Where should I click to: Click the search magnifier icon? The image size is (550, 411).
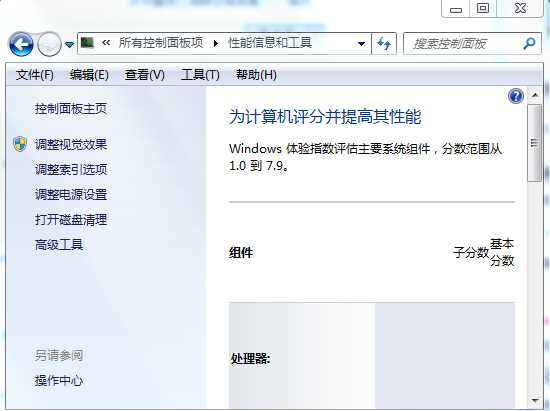click(529, 43)
